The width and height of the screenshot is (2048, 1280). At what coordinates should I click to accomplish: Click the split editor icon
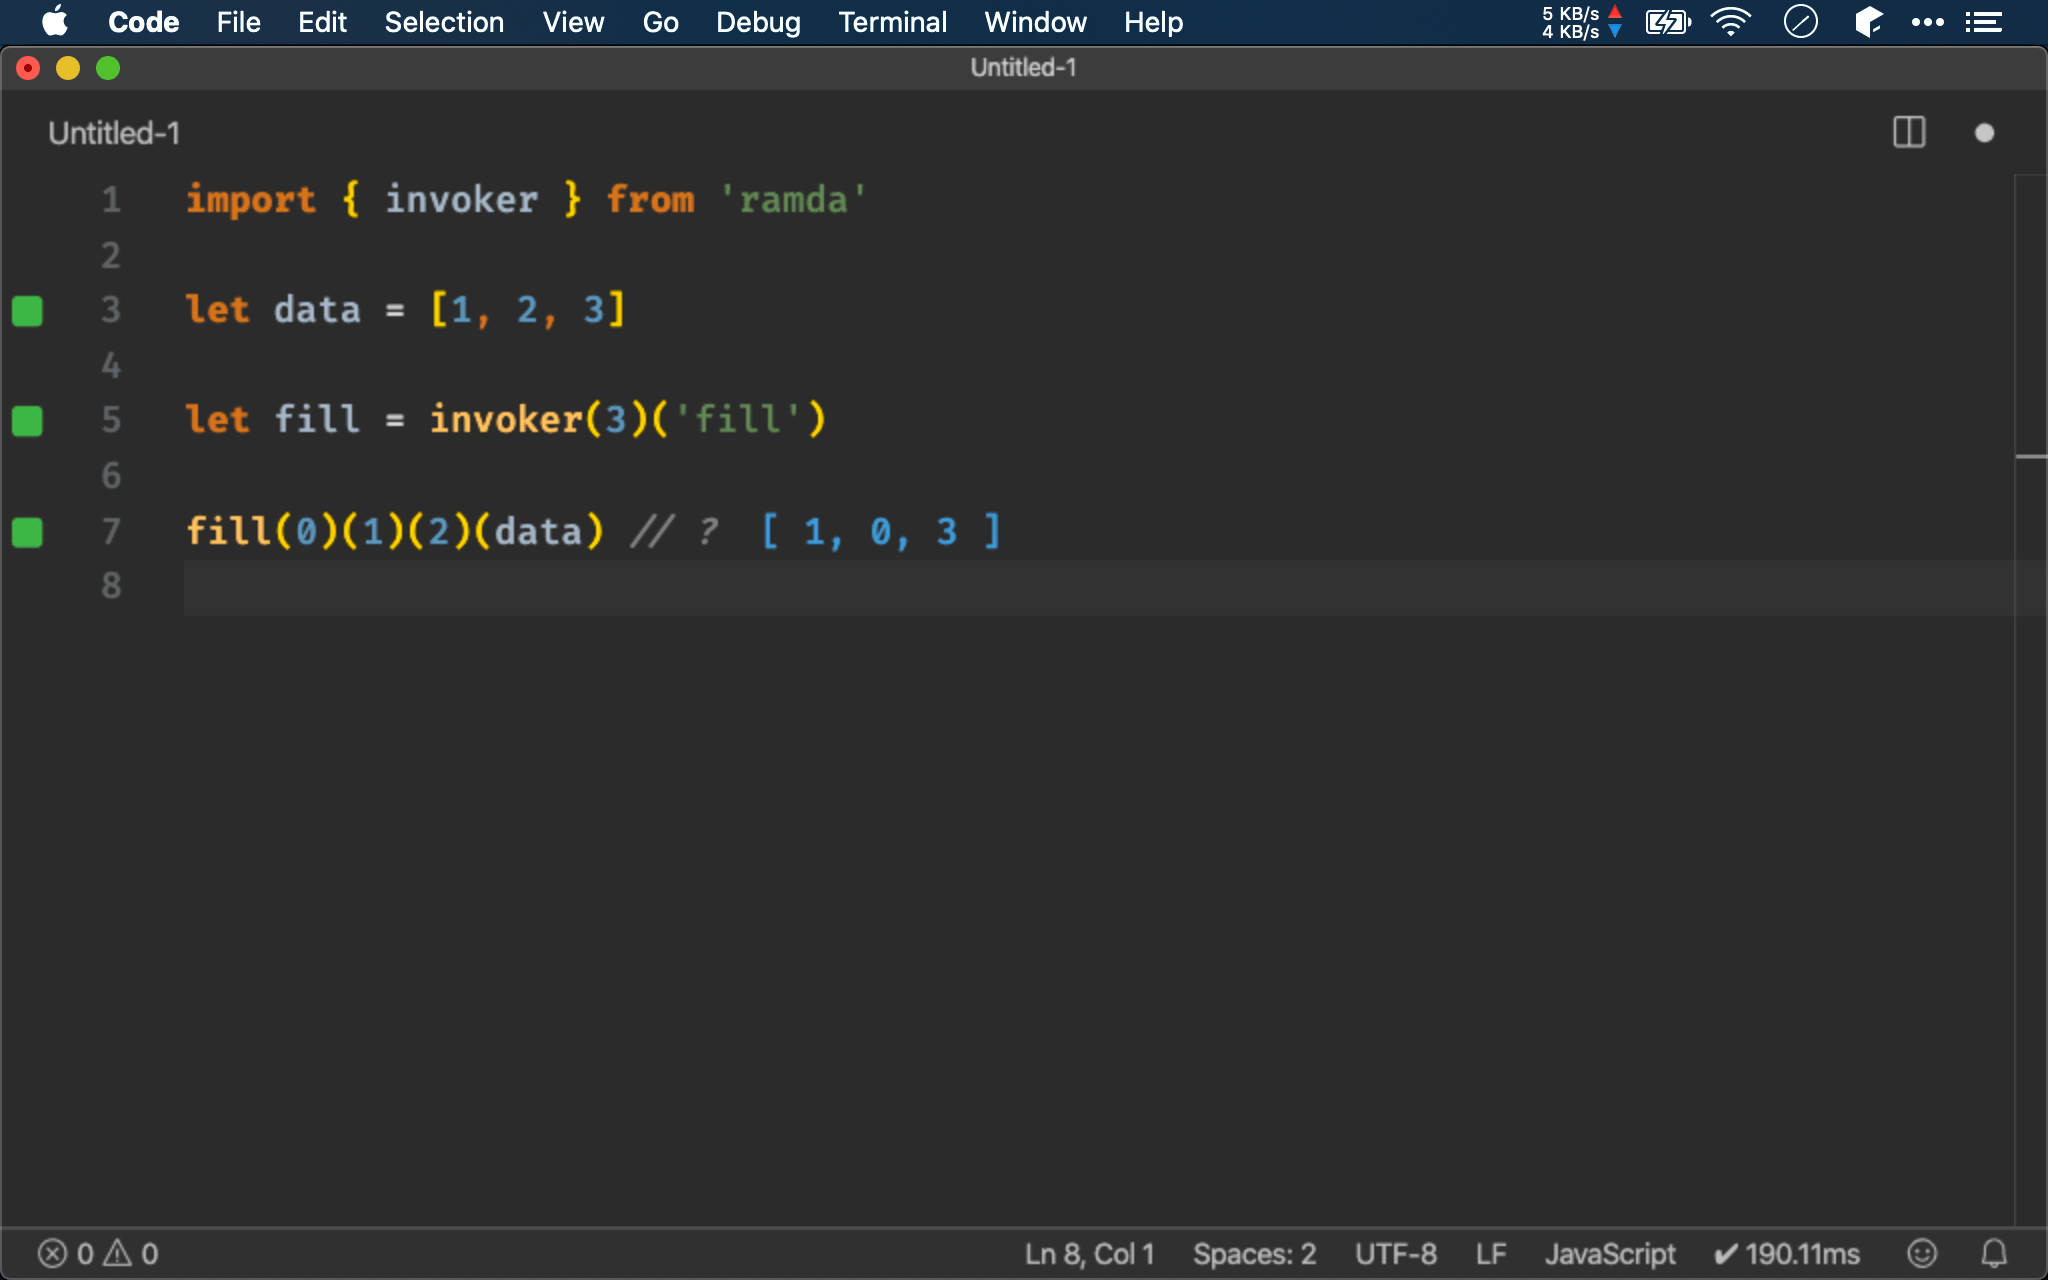[x=1909, y=132]
